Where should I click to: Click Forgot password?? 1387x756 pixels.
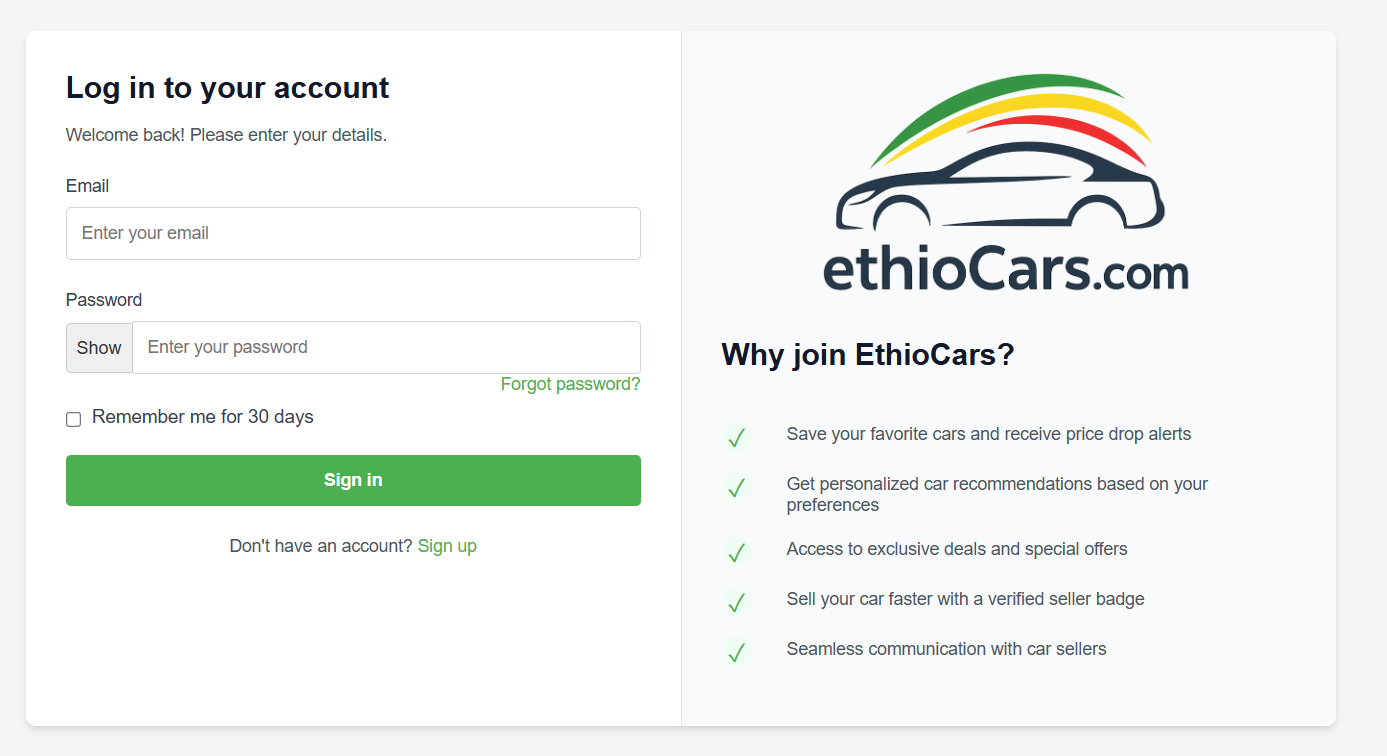coord(570,383)
